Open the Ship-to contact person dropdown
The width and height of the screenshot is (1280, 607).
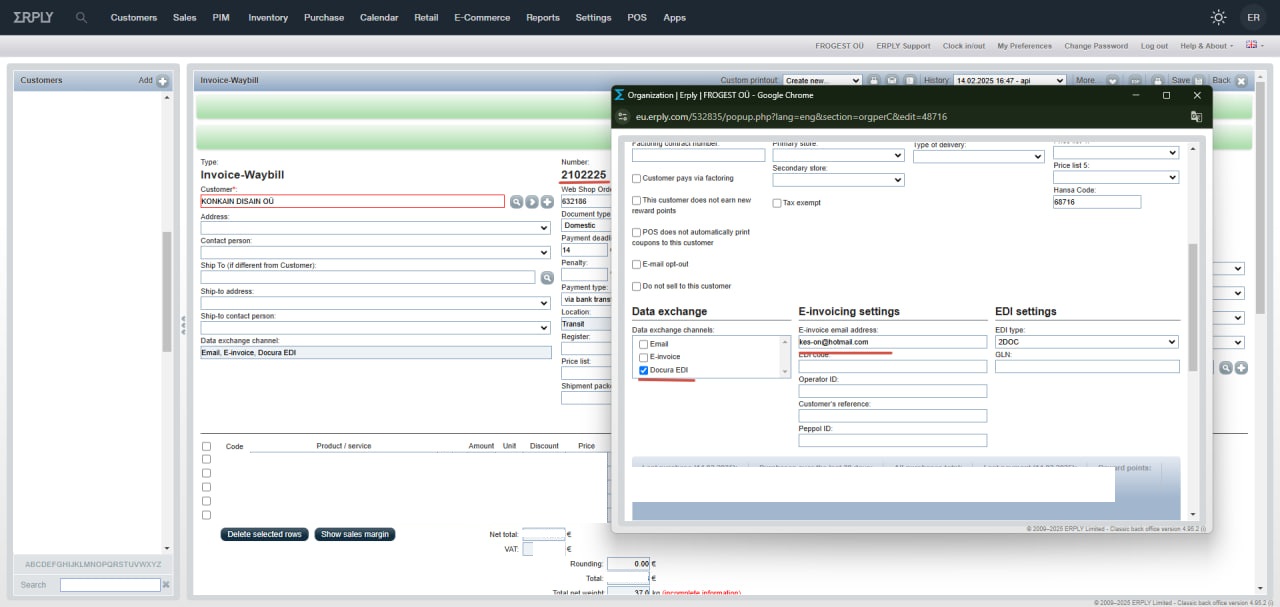(376, 328)
